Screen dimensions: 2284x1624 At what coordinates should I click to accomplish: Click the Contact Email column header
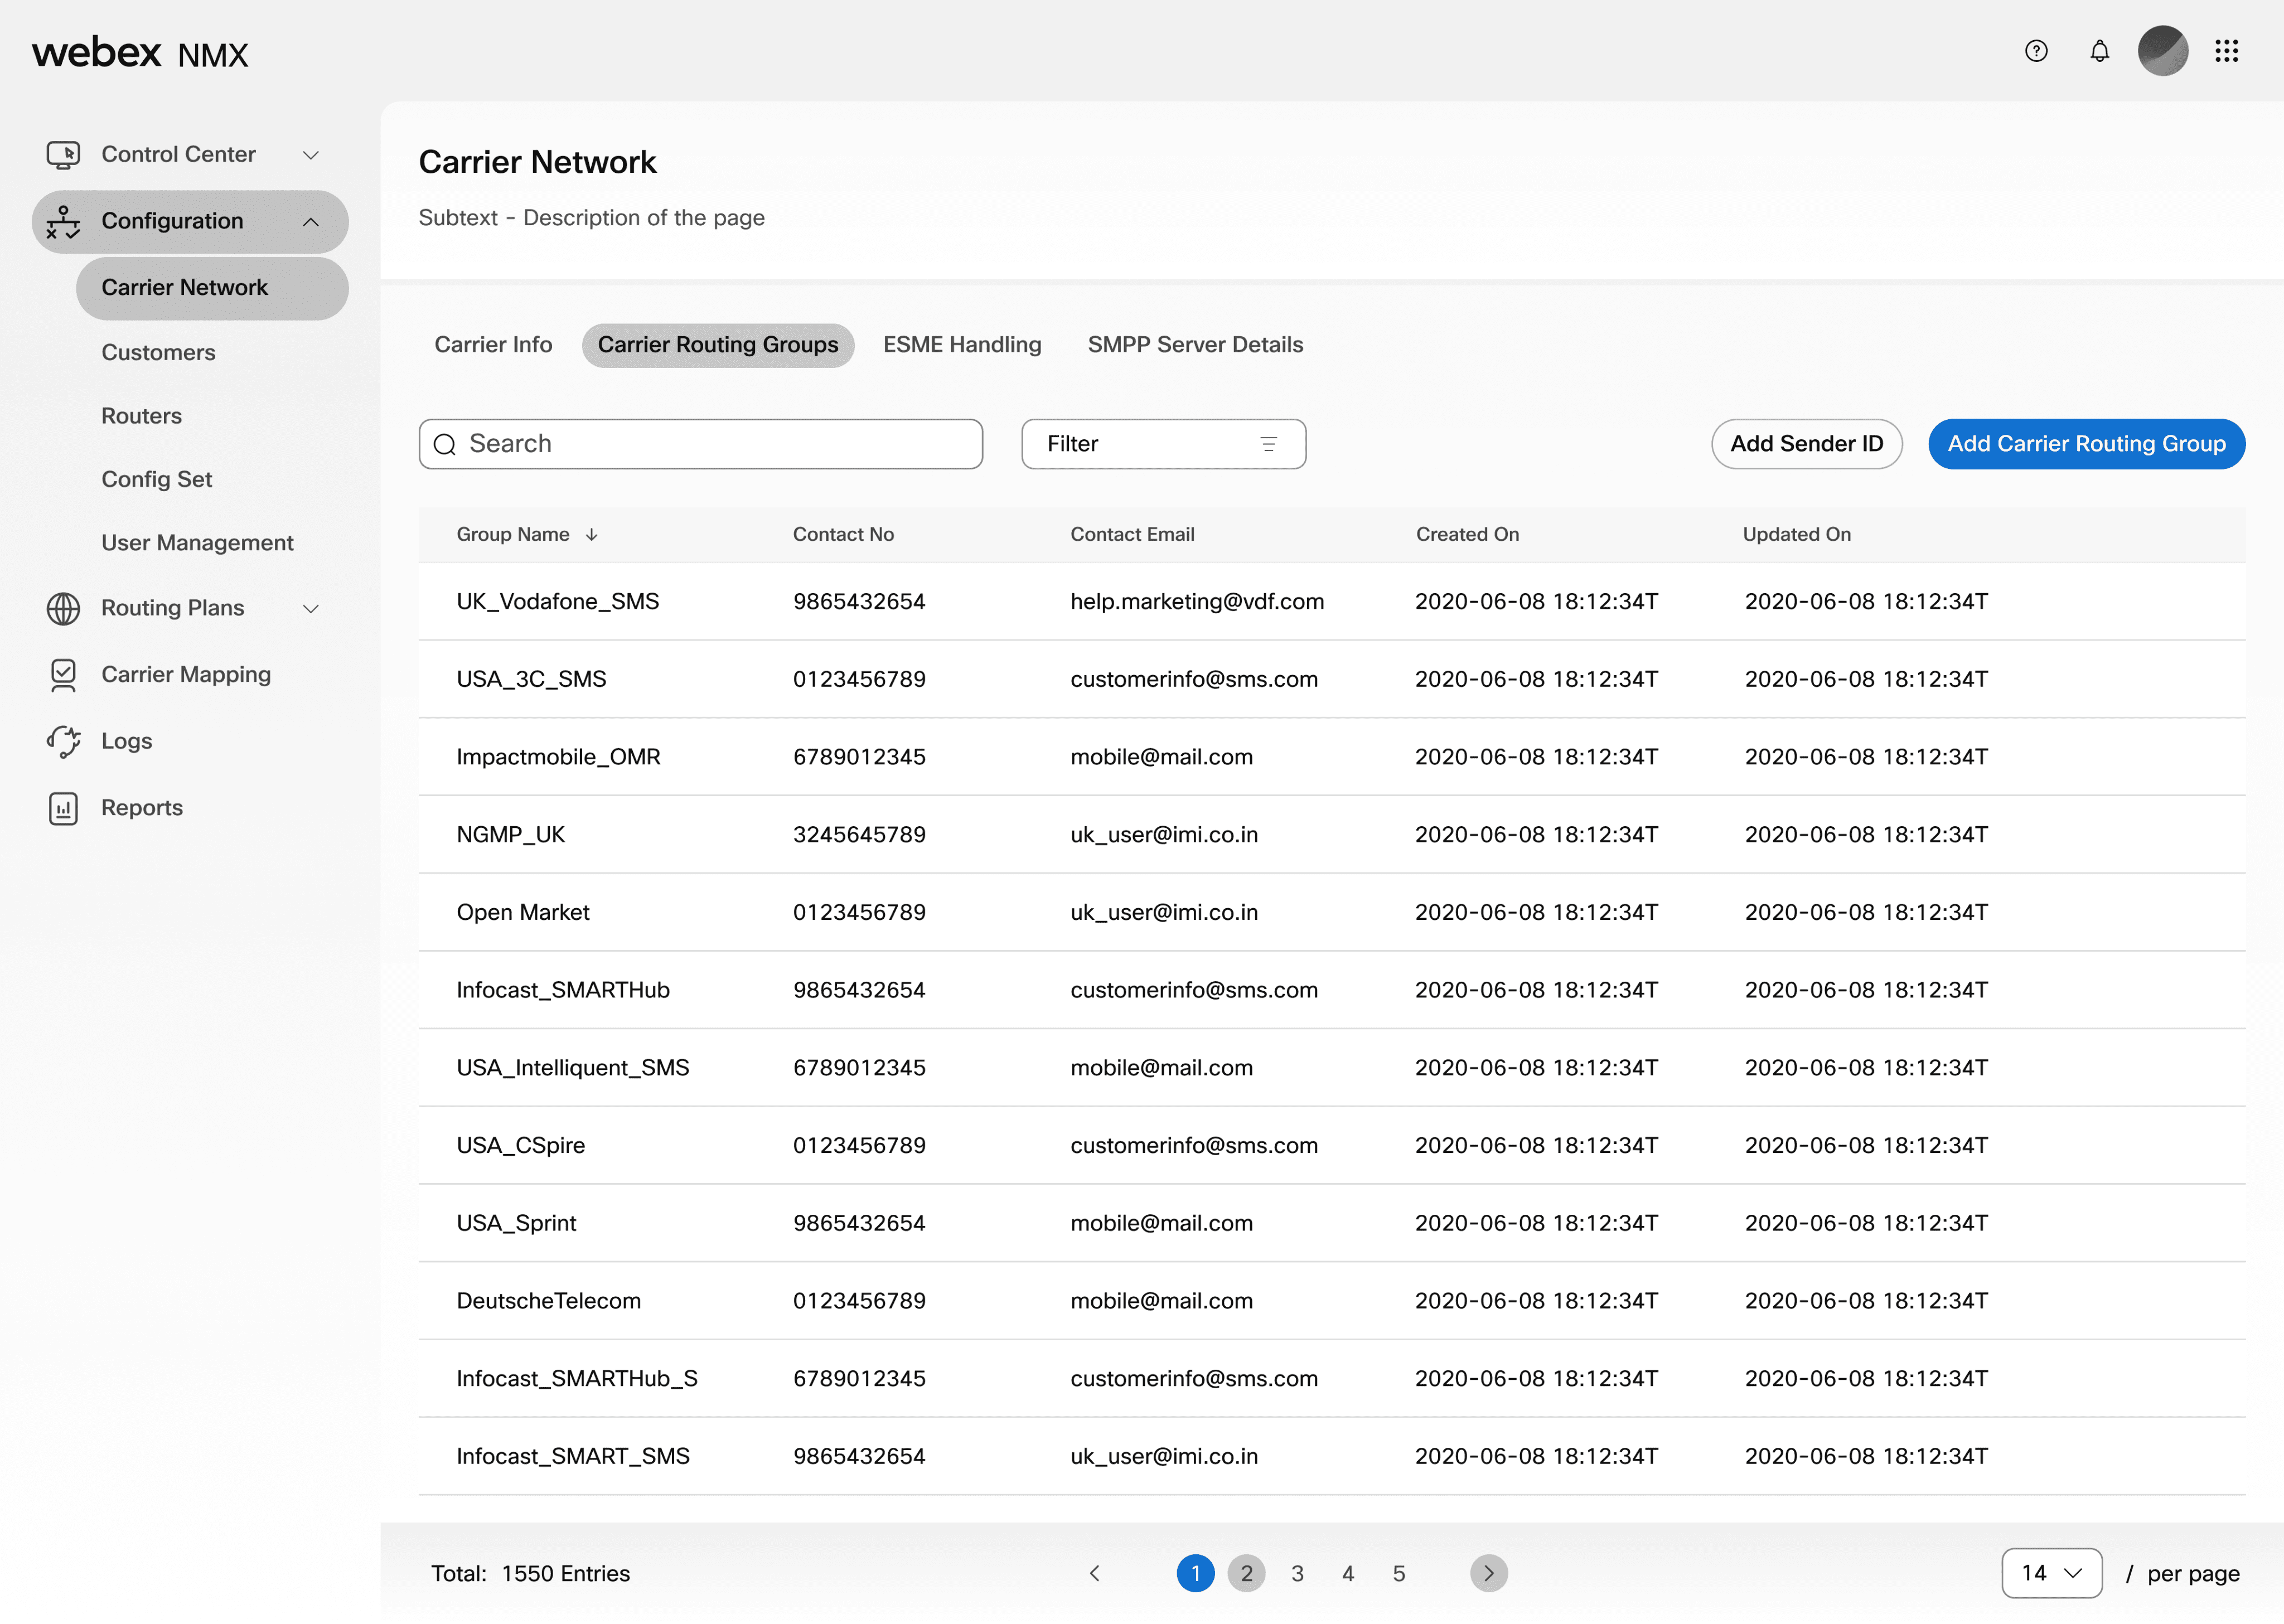(x=1132, y=535)
